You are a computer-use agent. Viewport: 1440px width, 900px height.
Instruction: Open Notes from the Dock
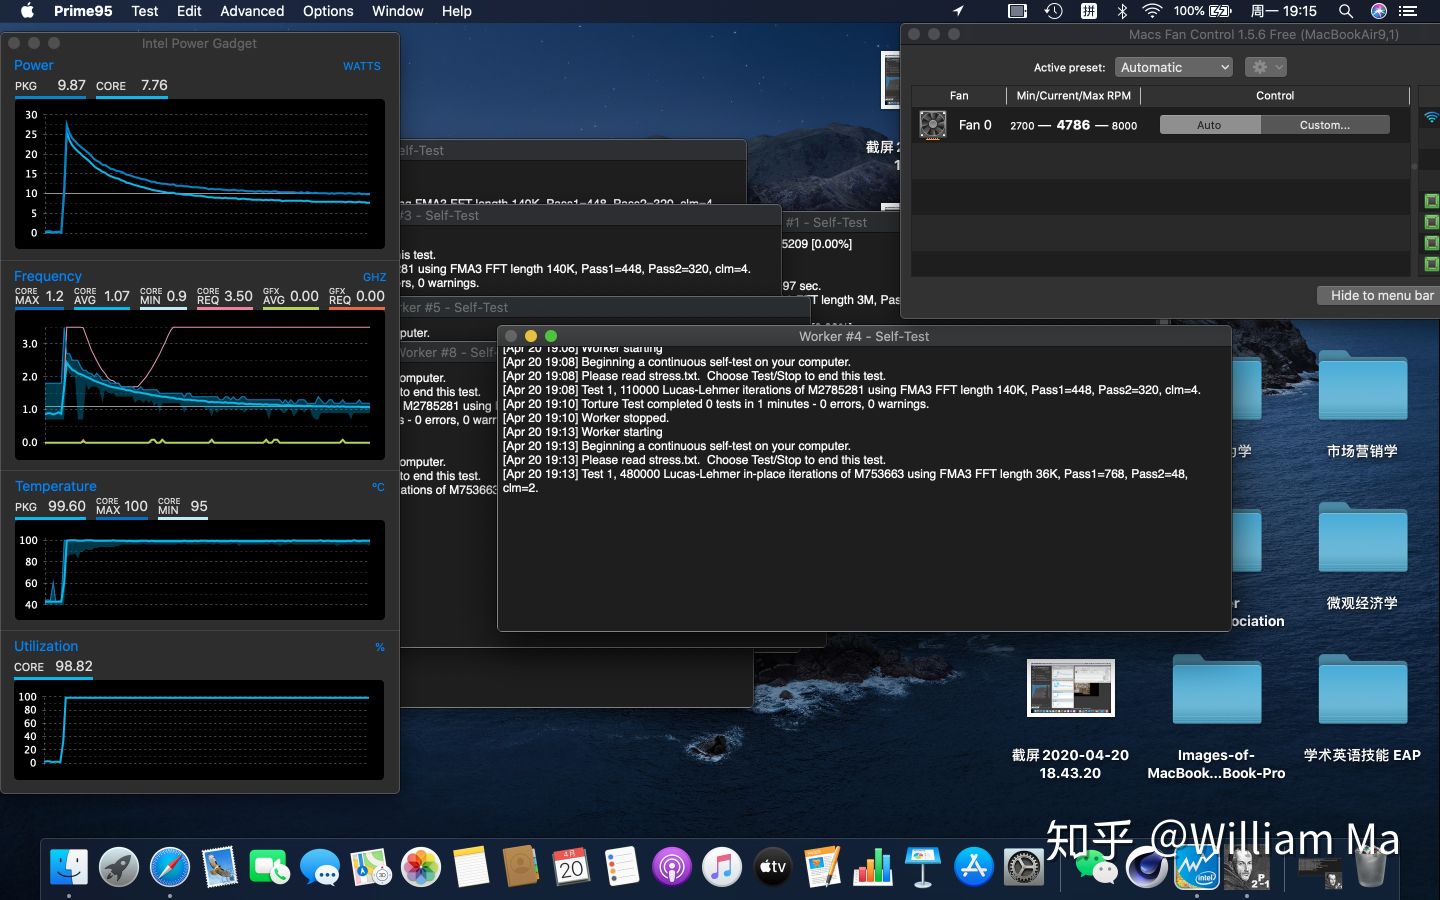click(x=472, y=868)
